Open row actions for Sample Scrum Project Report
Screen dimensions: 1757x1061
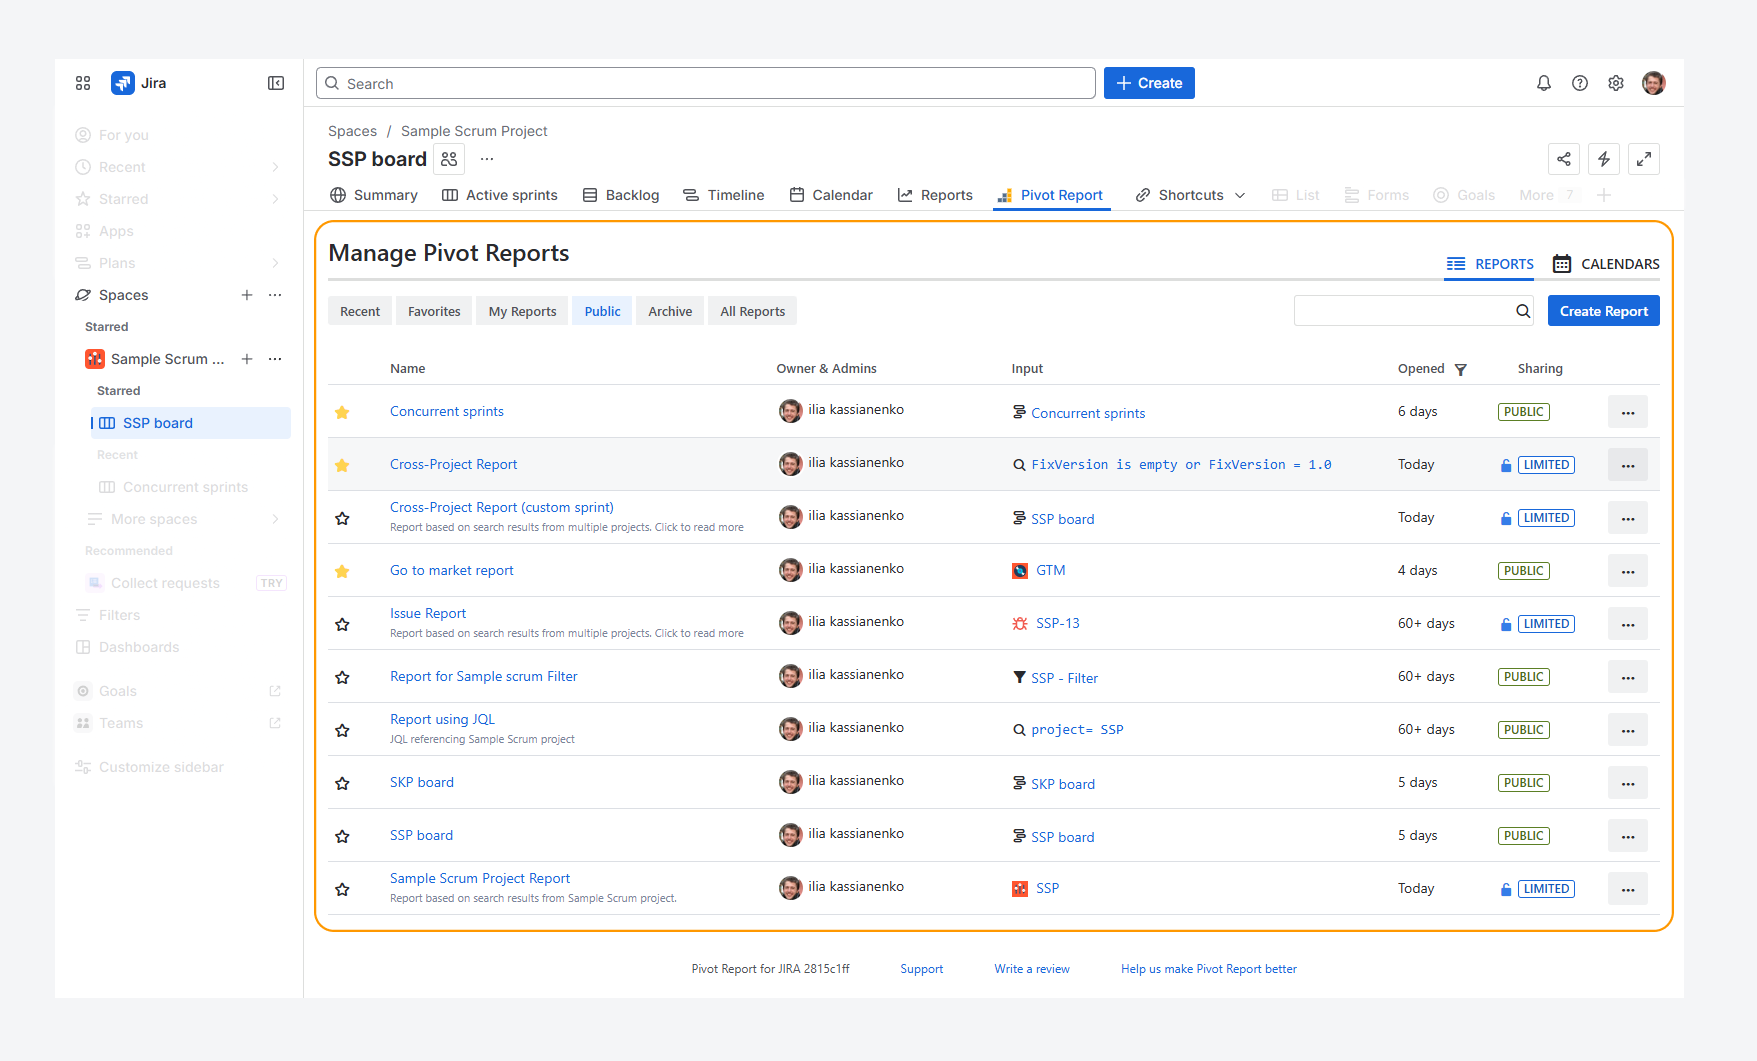(1628, 889)
